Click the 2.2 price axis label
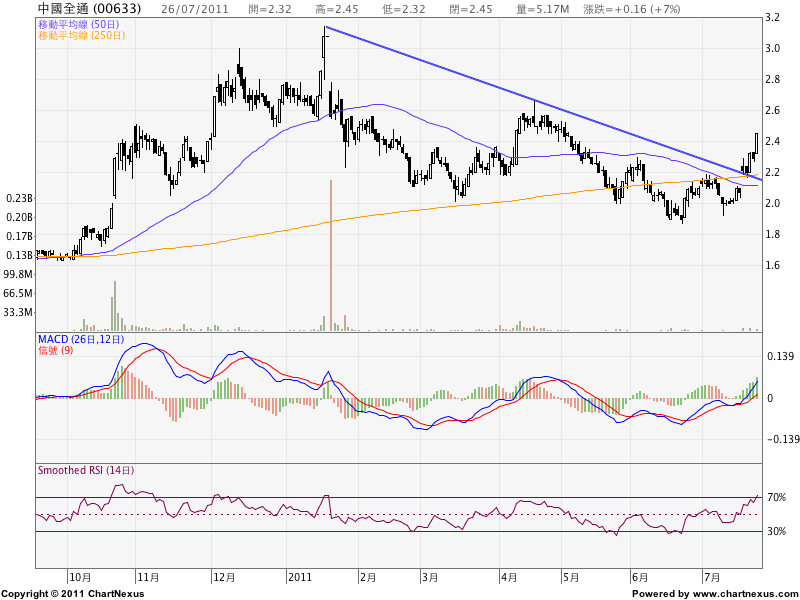This screenshot has width=800, height=600. coord(772,172)
